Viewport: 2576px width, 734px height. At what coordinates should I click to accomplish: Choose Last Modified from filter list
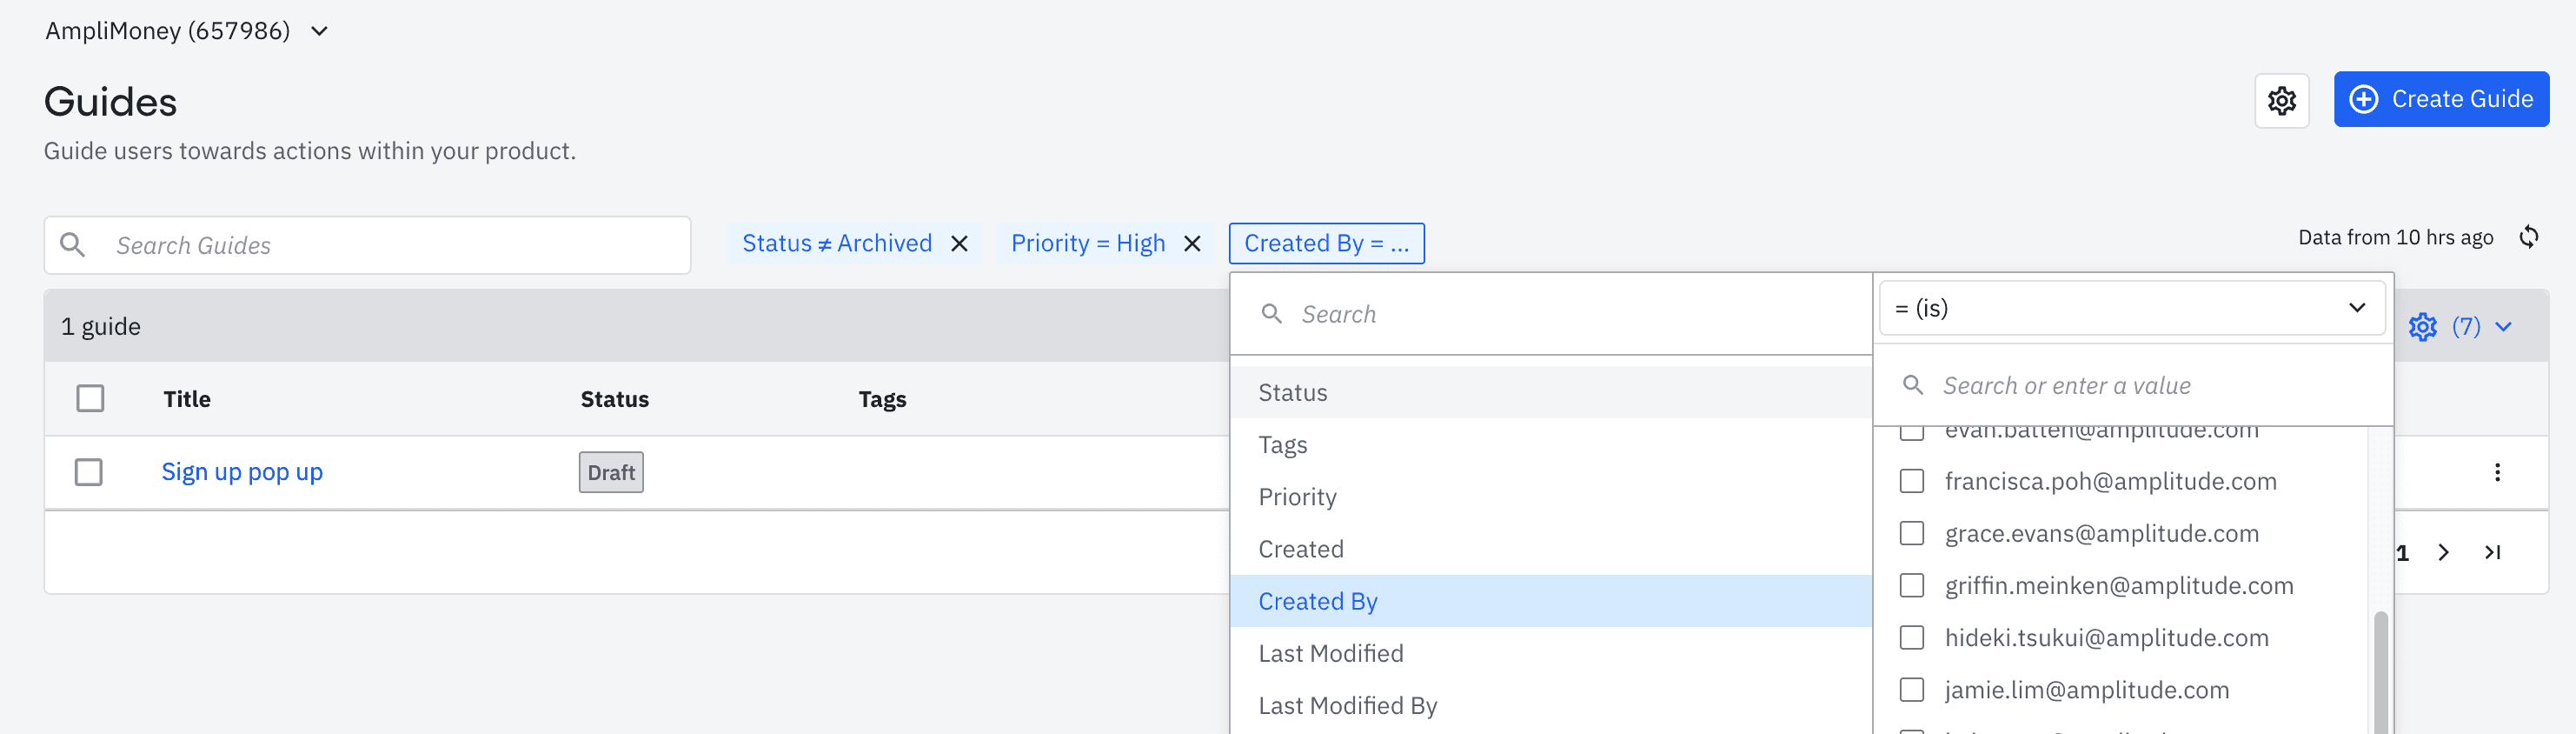1330,653
